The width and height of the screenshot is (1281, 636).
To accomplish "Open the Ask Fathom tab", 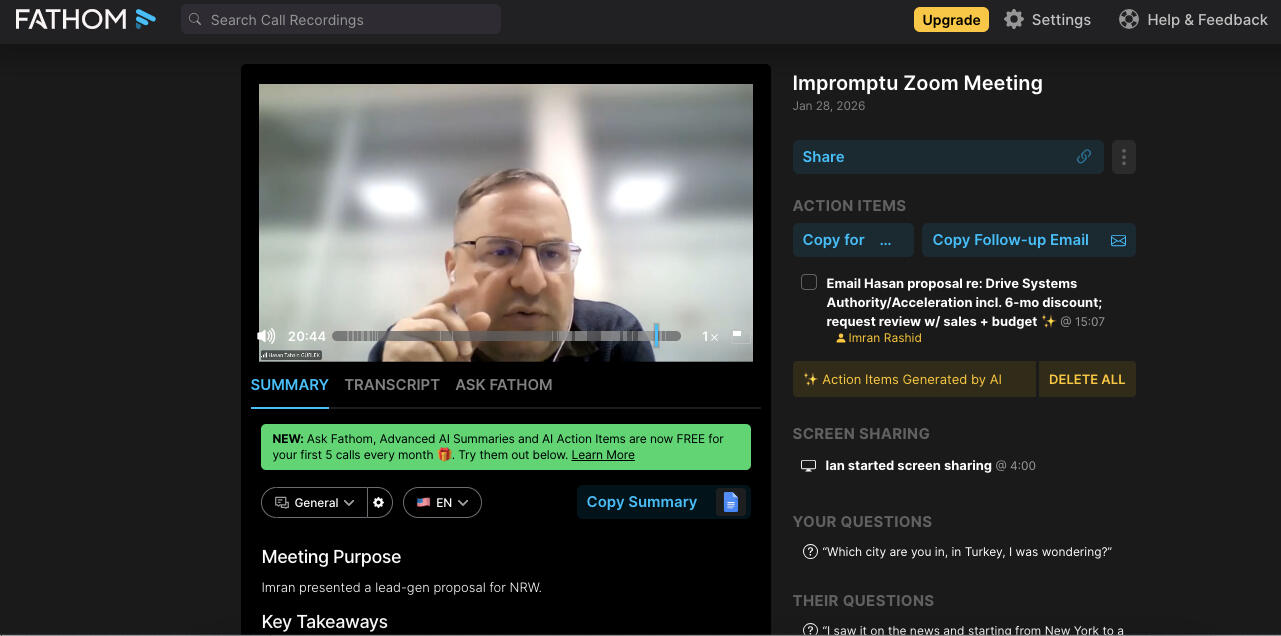I will (504, 385).
